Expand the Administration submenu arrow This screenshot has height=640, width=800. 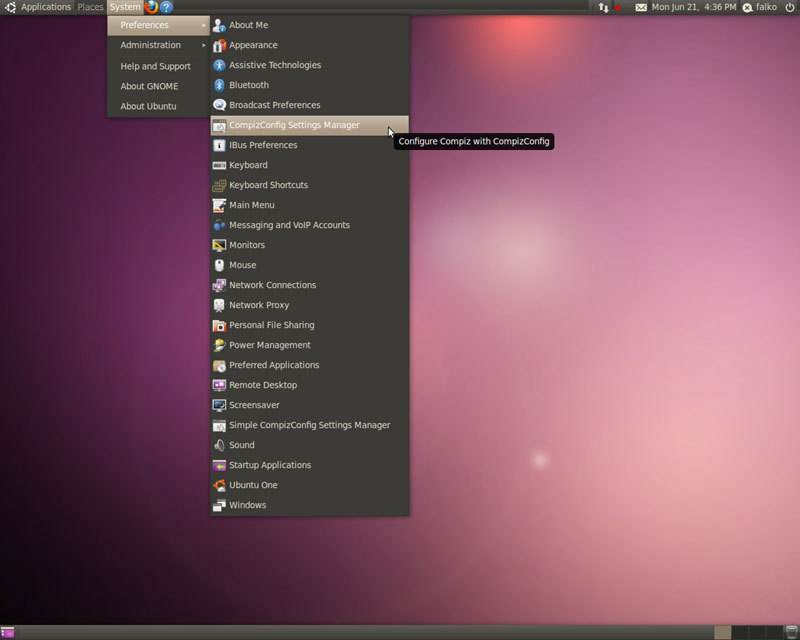click(x=204, y=45)
